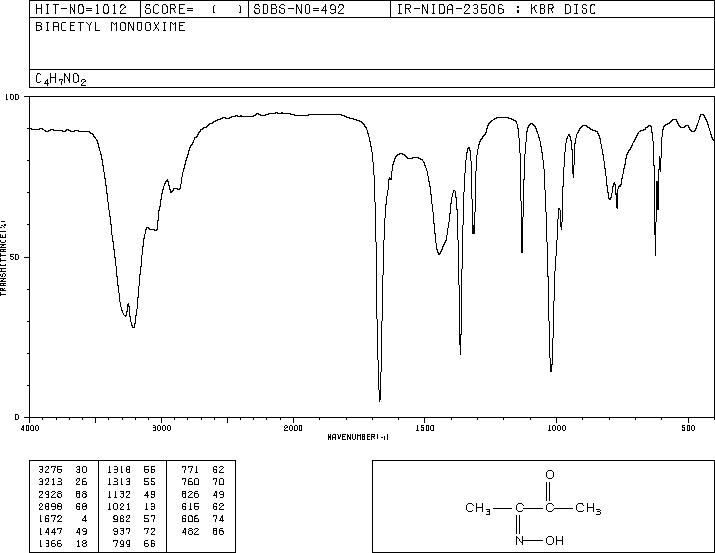This screenshot has height=553, width=715.
Task: Select the 1313 peak value
Action: coord(119,482)
